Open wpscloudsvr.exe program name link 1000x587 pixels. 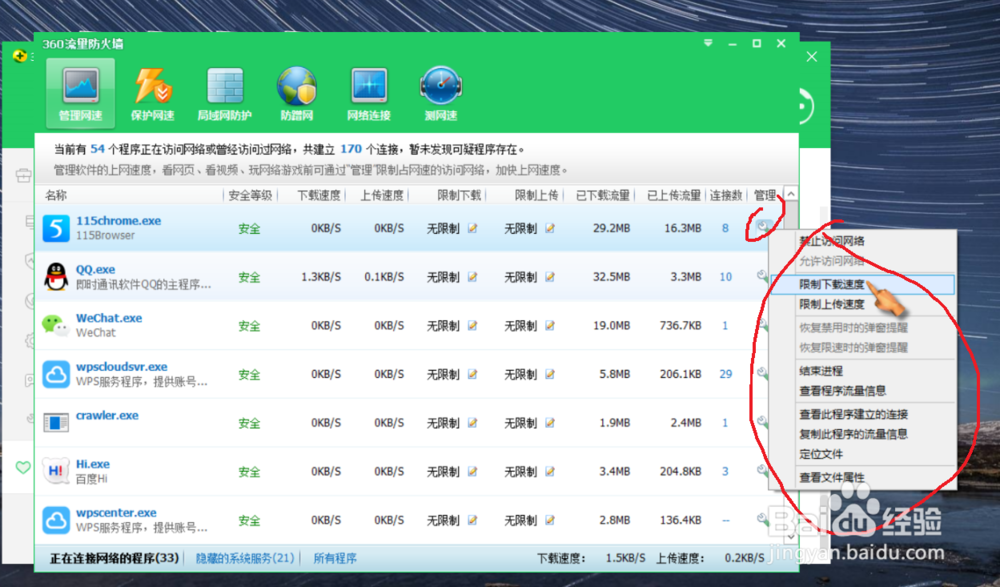121,366
